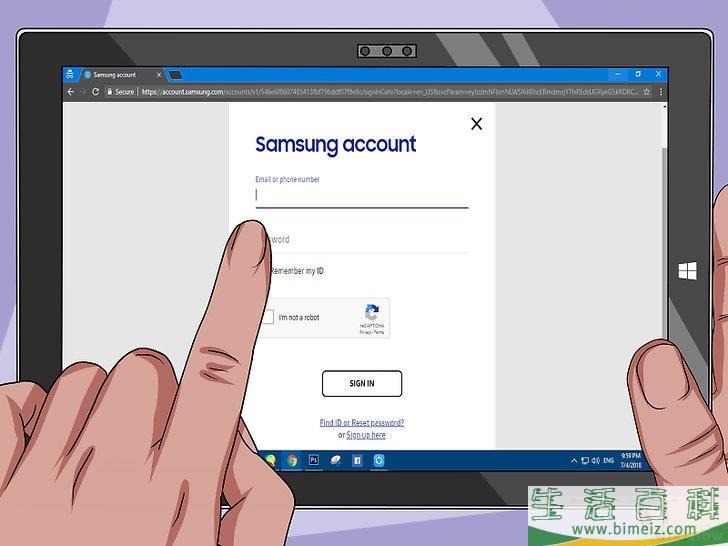The height and width of the screenshot is (546, 728).
Task: Select the Samsung account browser tab
Action: tap(122, 75)
